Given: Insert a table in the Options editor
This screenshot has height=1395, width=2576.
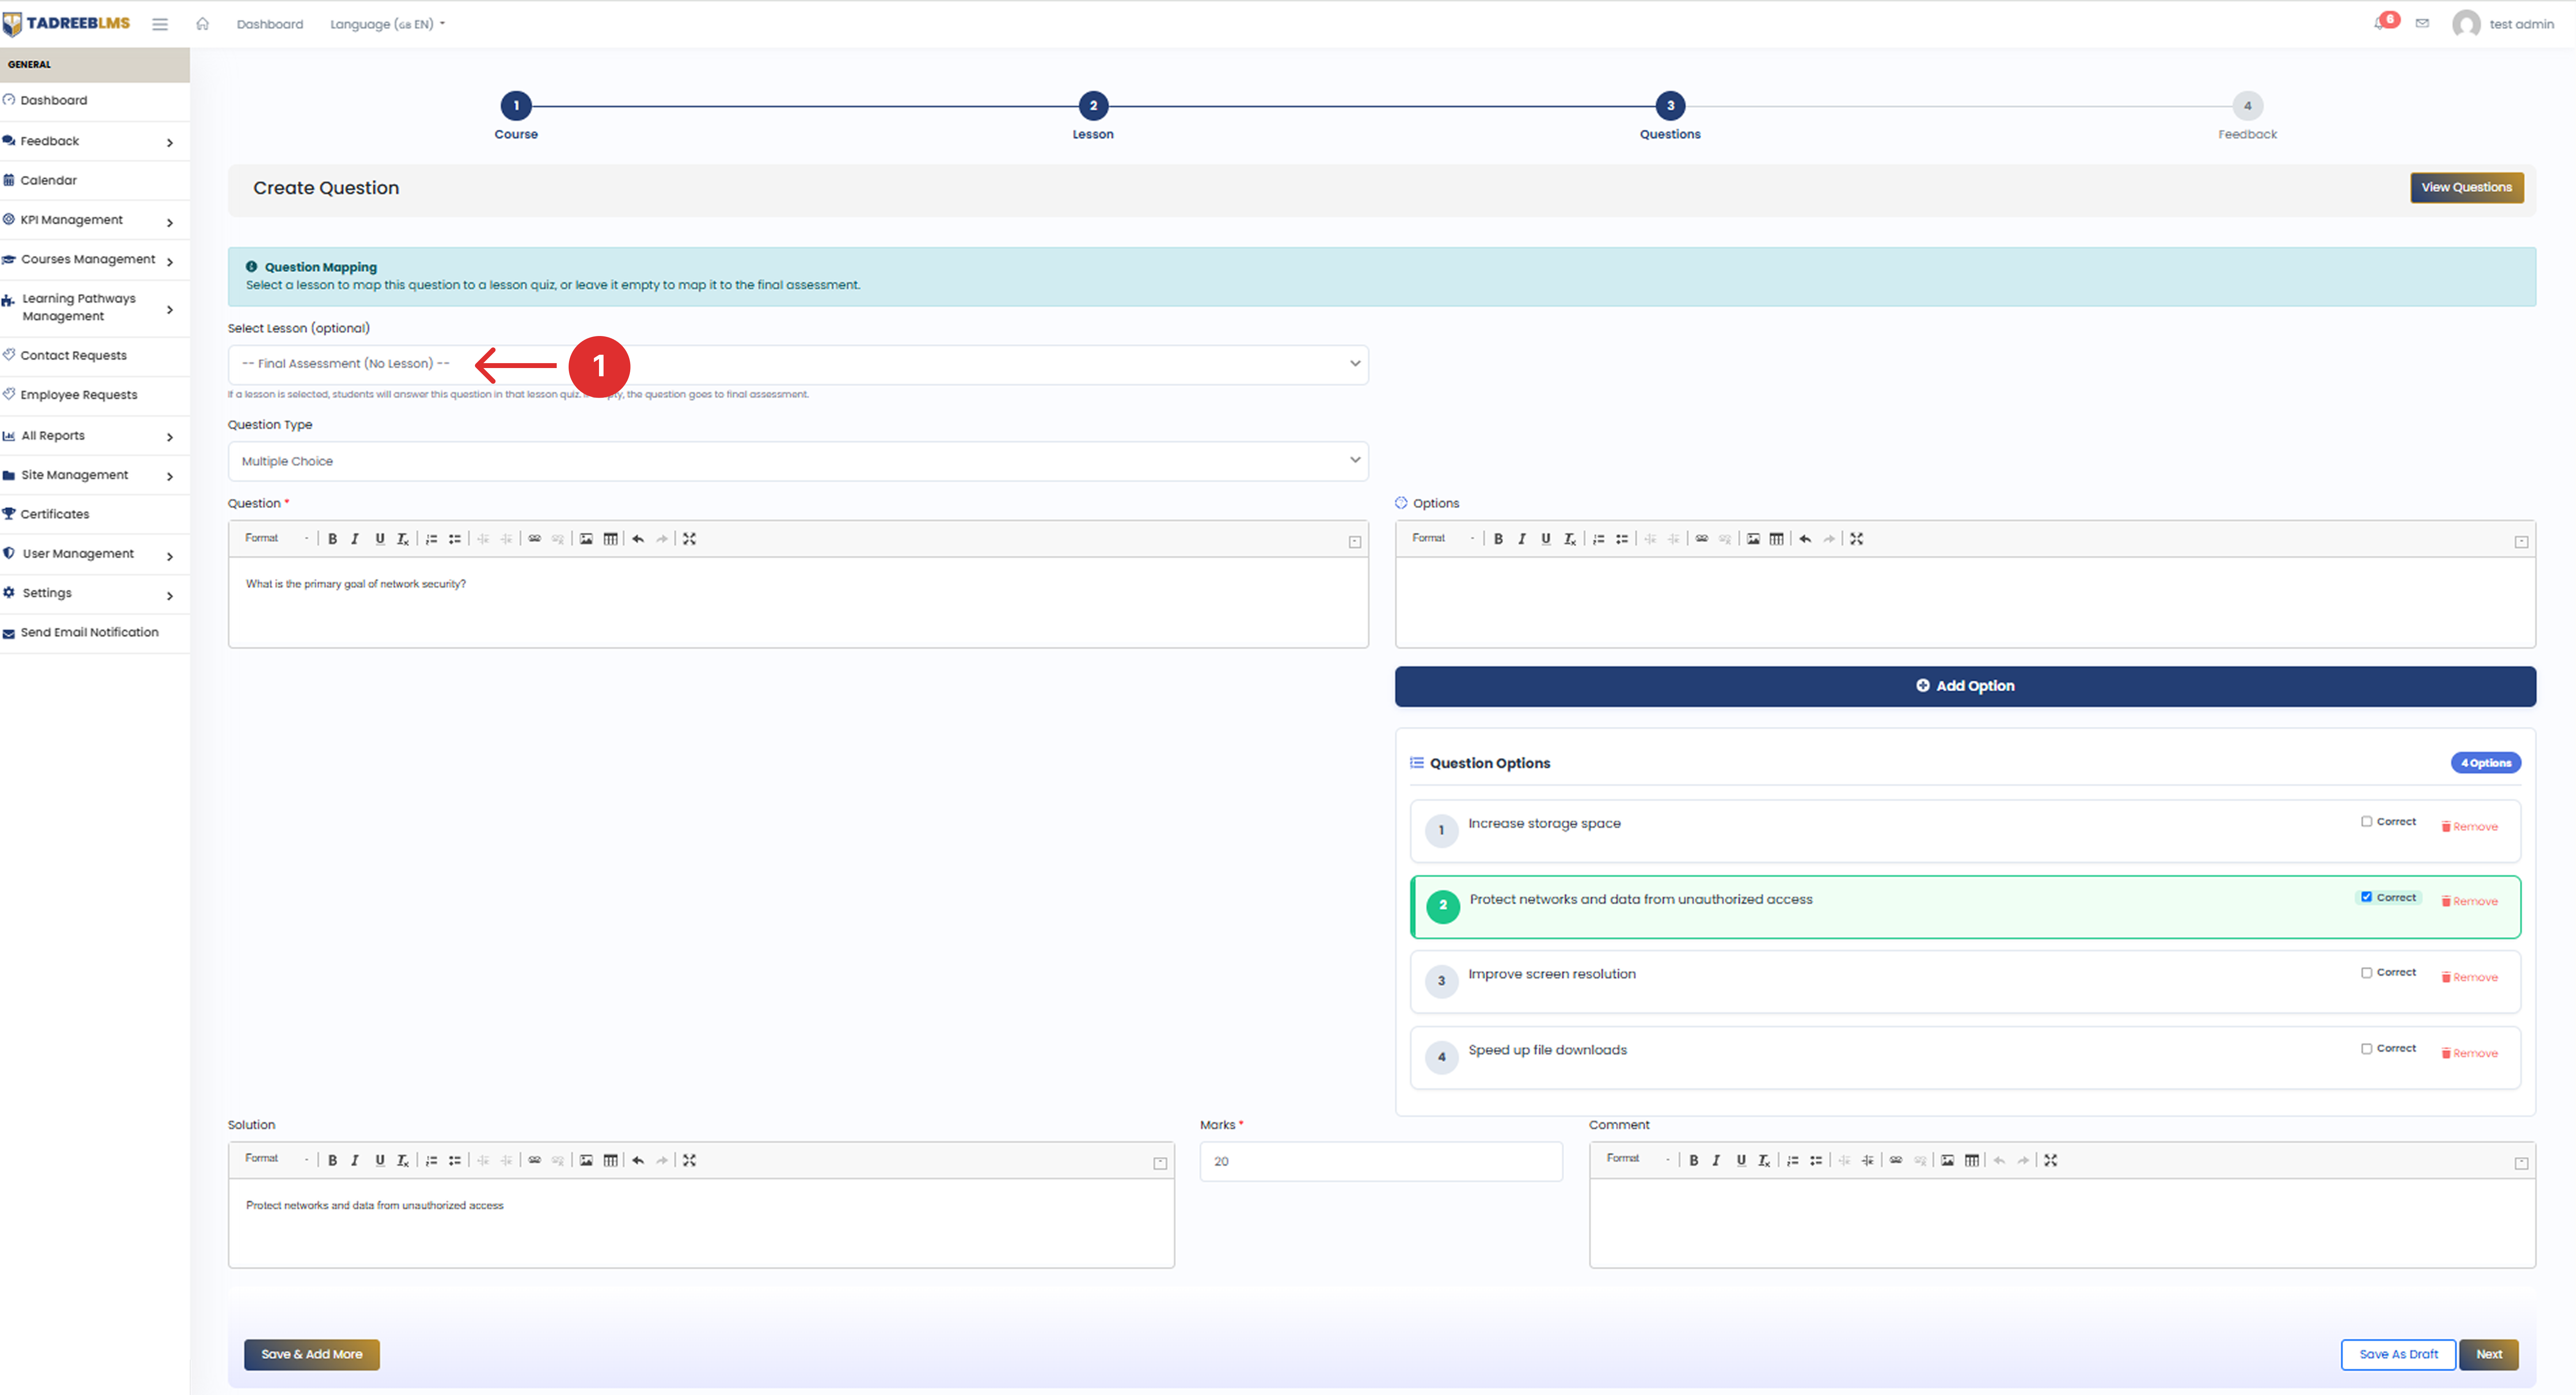Looking at the screenshot, I should click(1776, 539).
